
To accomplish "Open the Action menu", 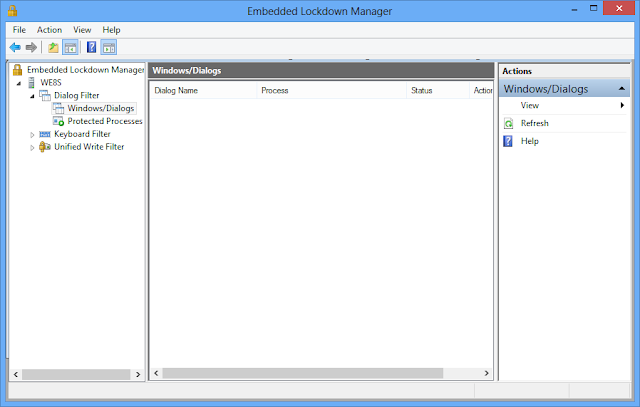I will click(49, 30).
